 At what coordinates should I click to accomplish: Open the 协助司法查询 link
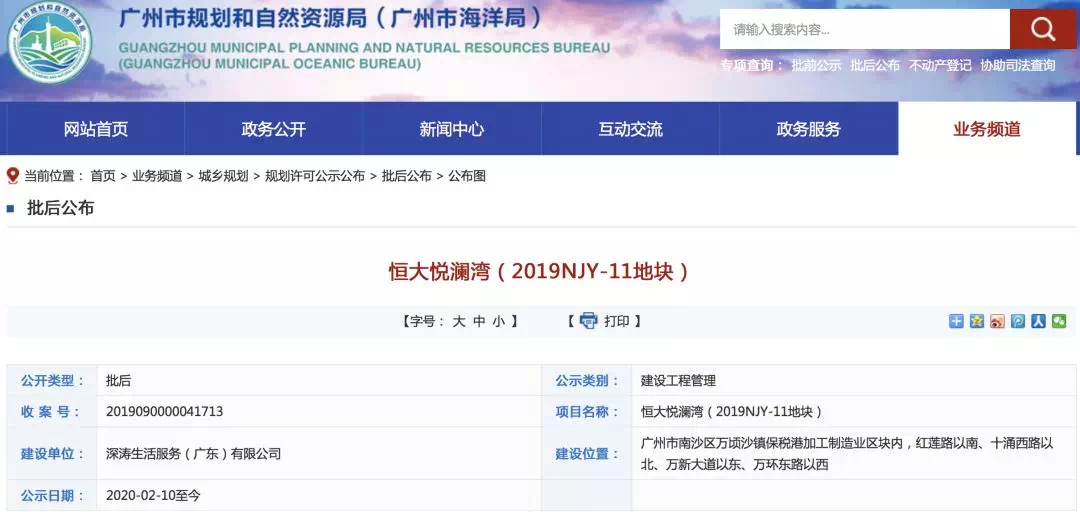coord(1017,66)
